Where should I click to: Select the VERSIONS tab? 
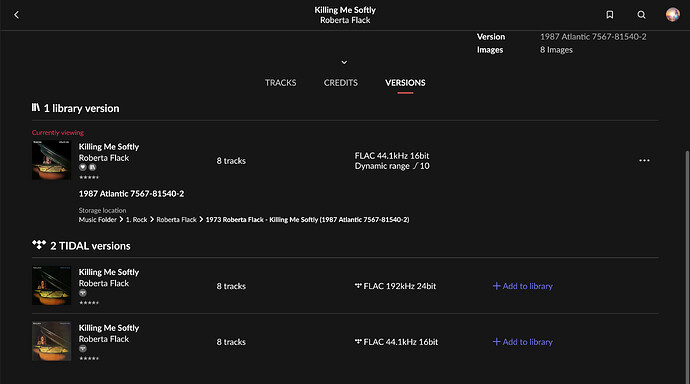(x=405, y=83)
